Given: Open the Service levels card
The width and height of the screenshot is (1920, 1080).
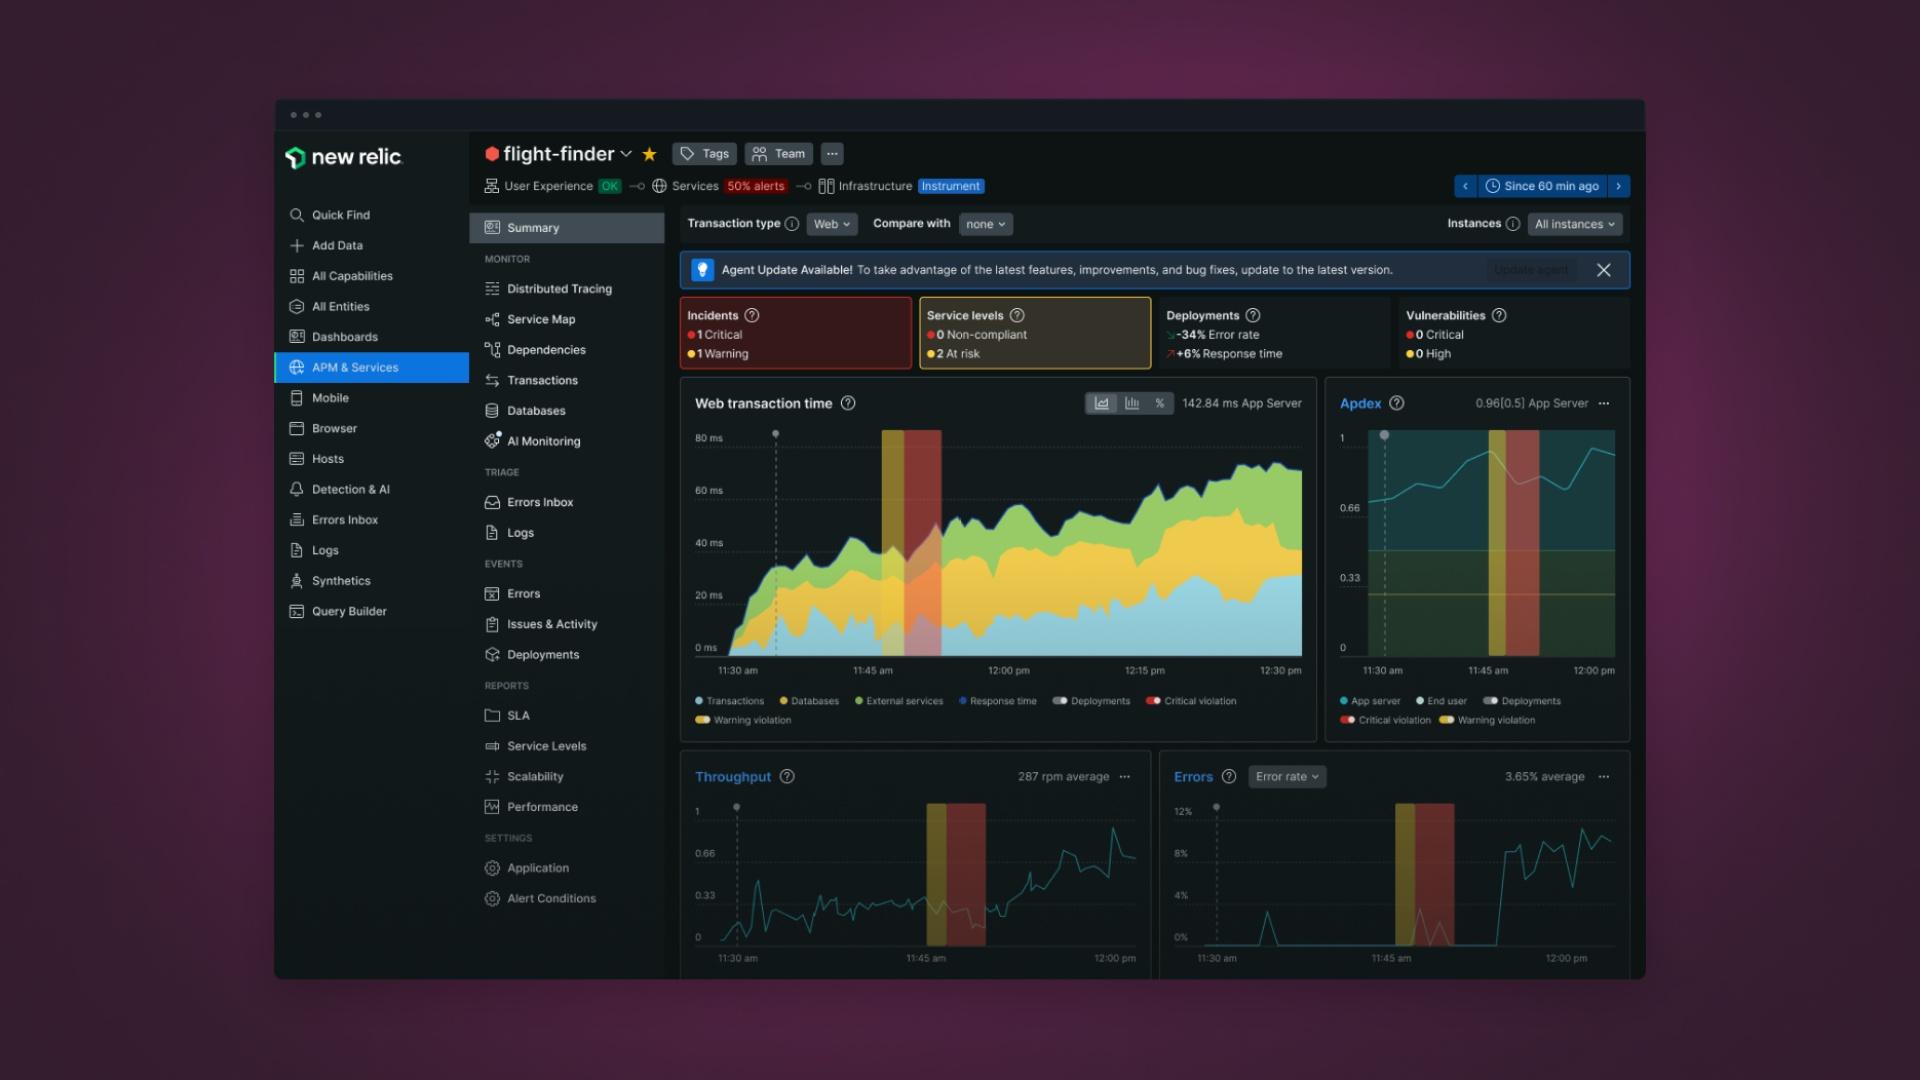Looking at the screenshot, I should click(1035, 333).
